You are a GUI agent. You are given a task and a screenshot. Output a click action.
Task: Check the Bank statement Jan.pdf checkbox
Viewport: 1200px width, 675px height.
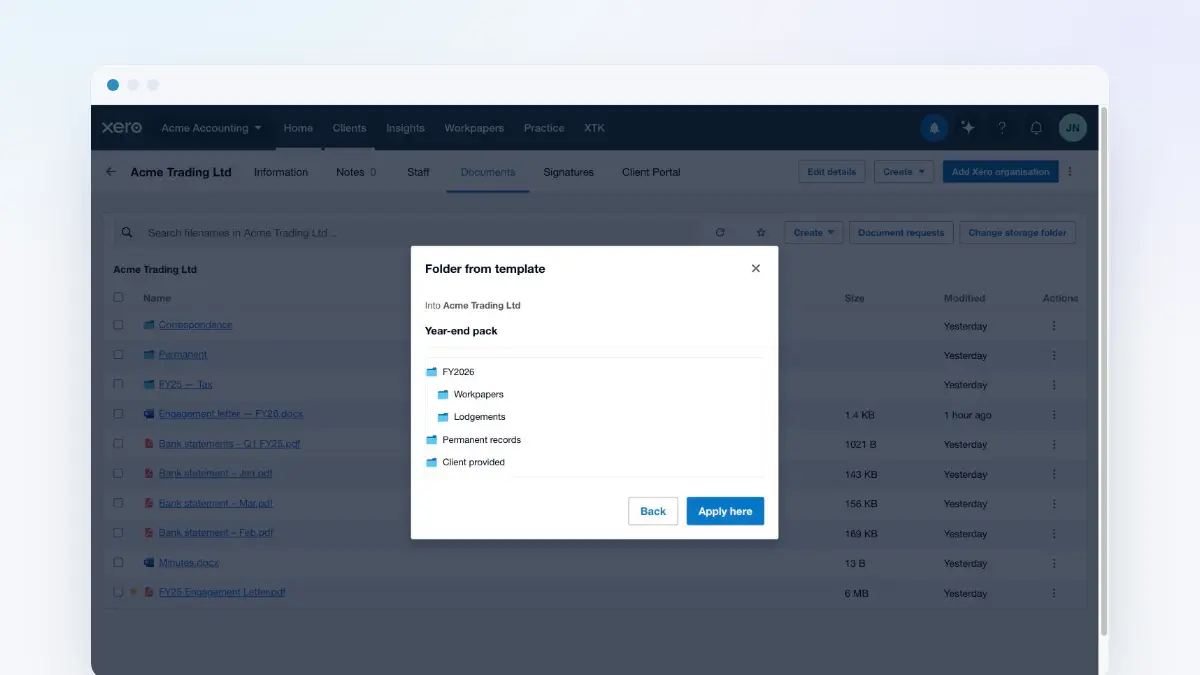(x=119, y=473)
